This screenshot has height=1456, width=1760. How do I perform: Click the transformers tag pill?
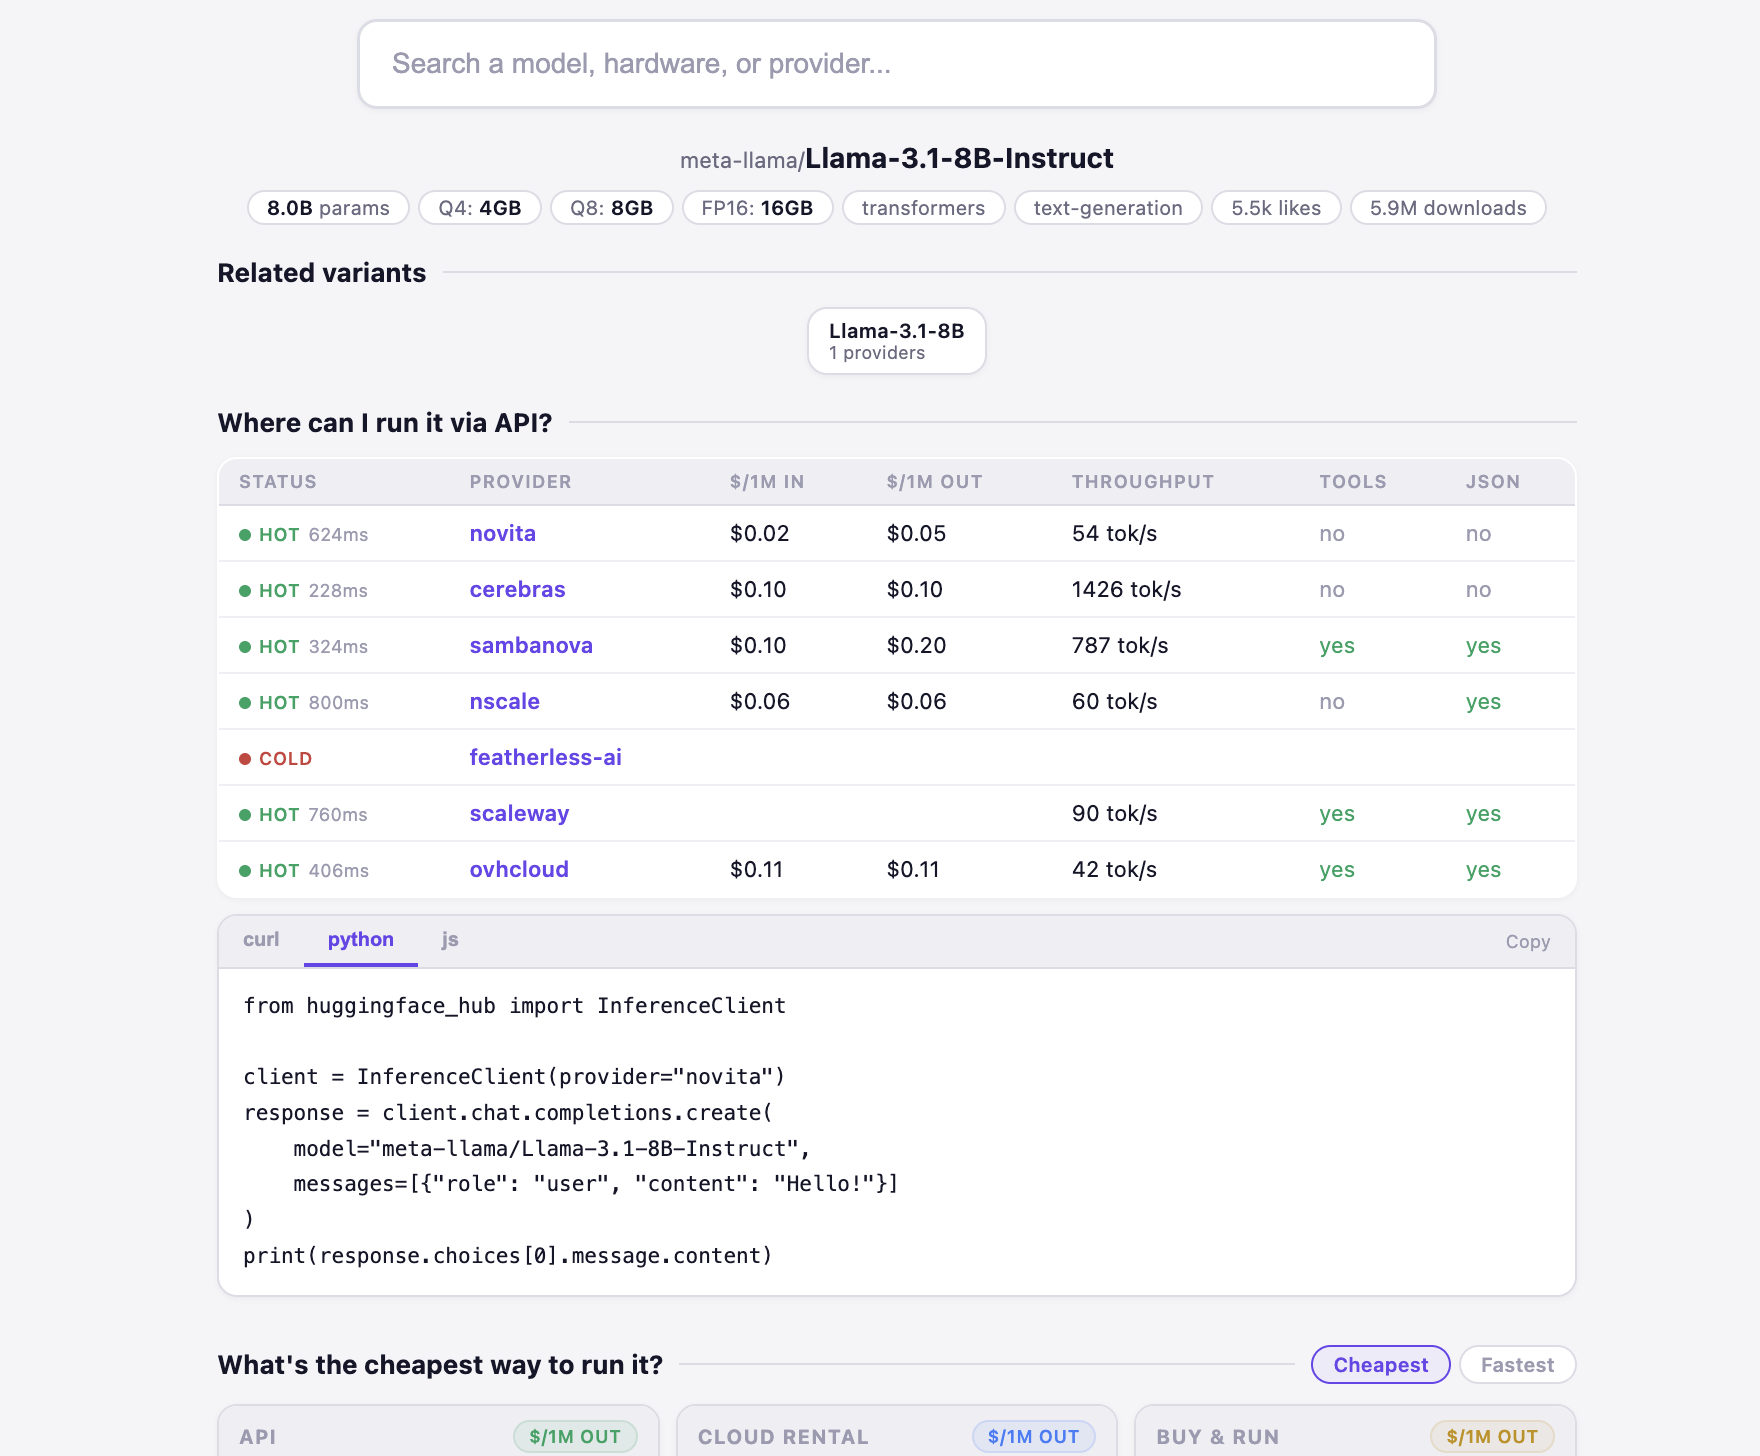tap(923, 208)
